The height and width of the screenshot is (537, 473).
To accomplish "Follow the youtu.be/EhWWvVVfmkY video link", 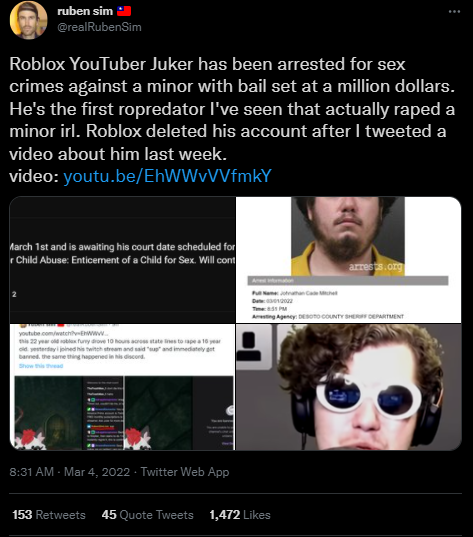I will coord(167,176).
